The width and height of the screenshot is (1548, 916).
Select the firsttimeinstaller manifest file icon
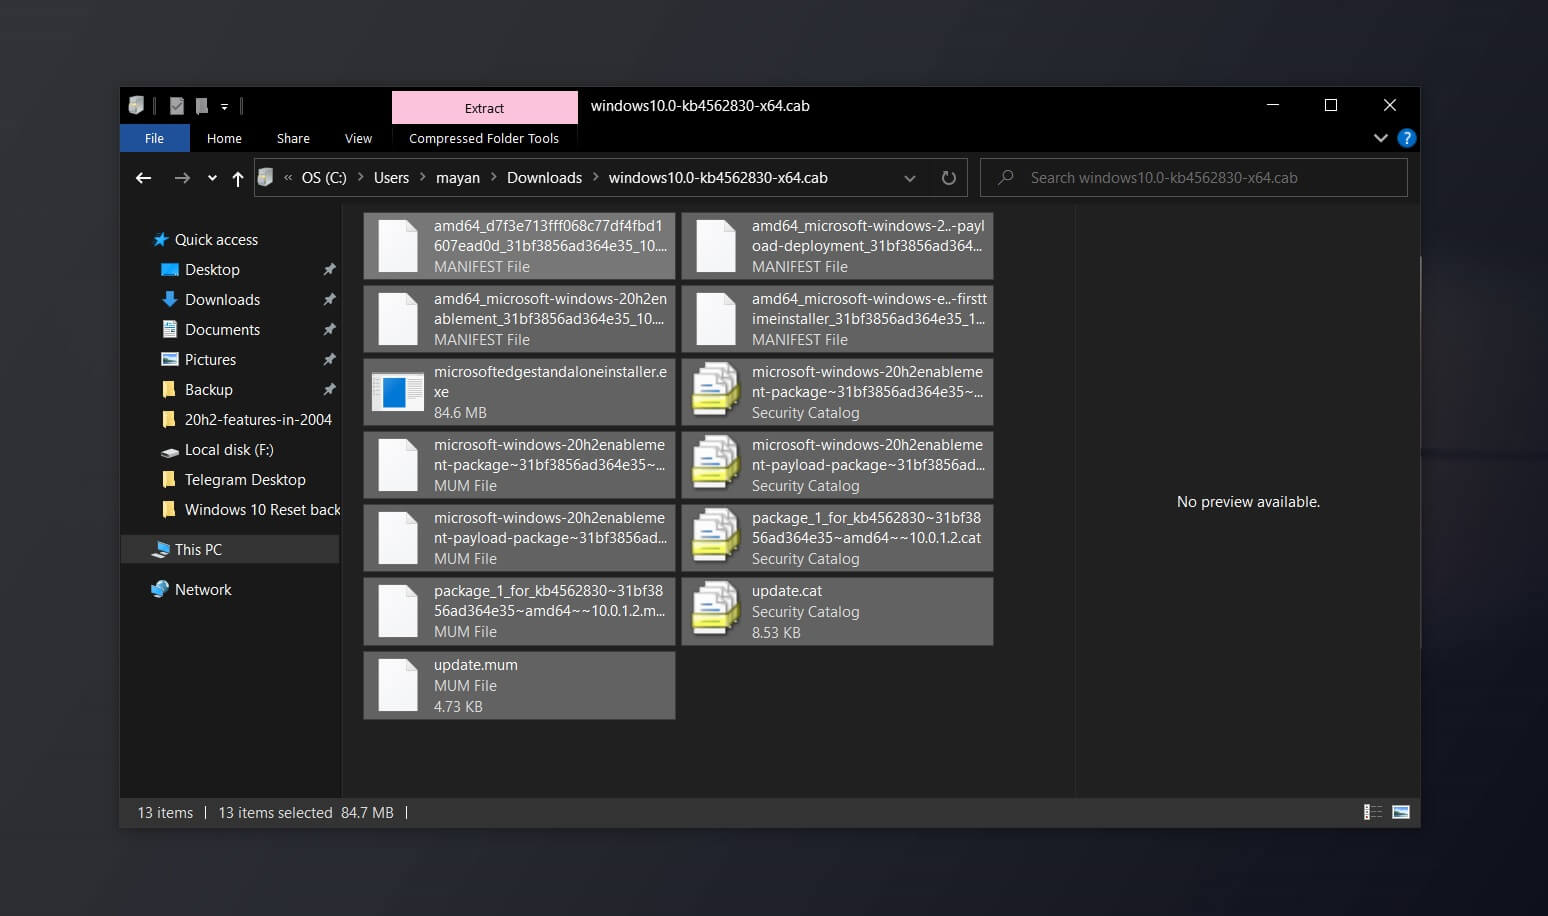pos(716,319)
